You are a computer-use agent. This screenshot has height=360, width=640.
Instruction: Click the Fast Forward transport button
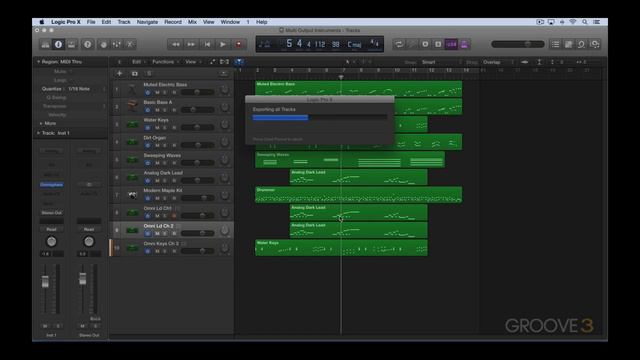click(x=191, y=44)
